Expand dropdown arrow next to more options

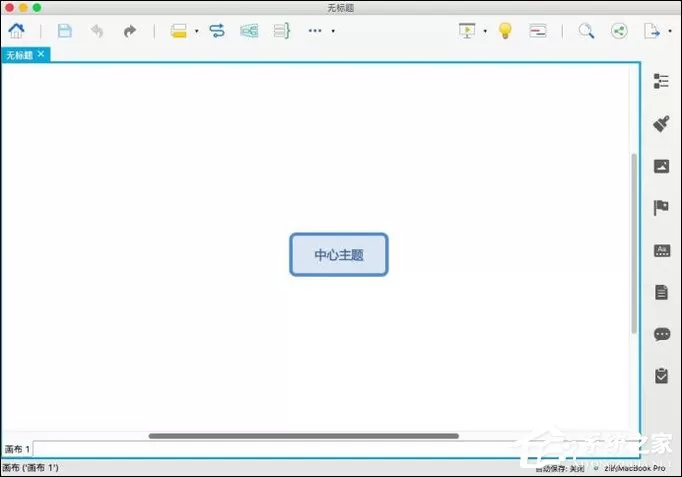click(333, 31)
